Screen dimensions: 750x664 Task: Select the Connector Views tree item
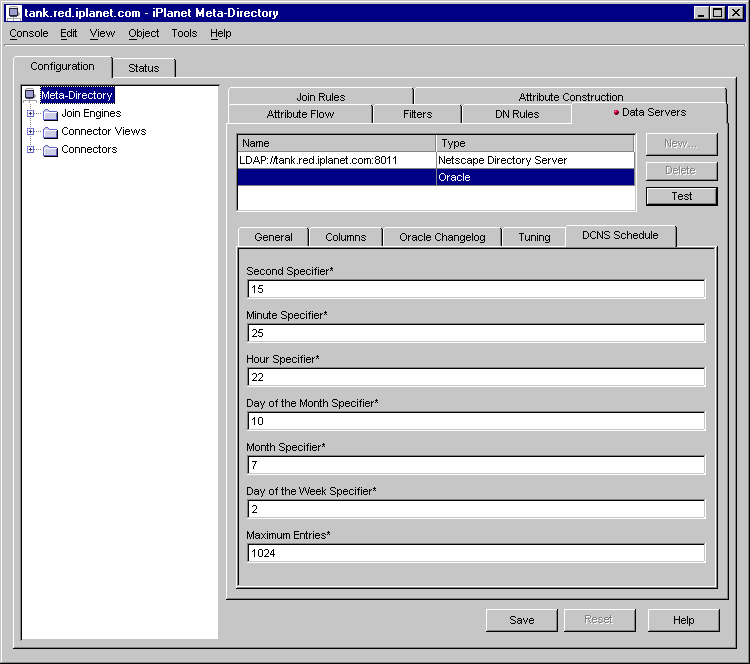click(x=104, y=131)
